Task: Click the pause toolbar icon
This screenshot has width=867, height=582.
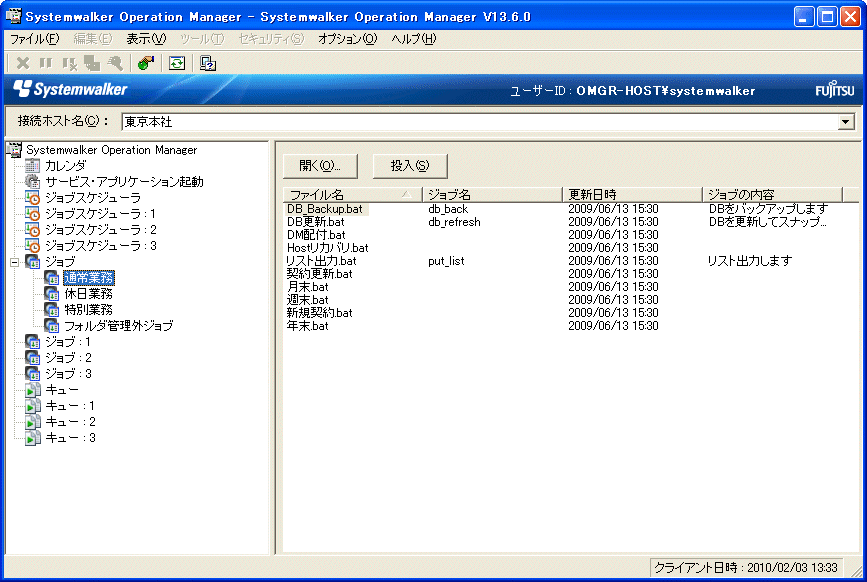Action: click(46, 63)
